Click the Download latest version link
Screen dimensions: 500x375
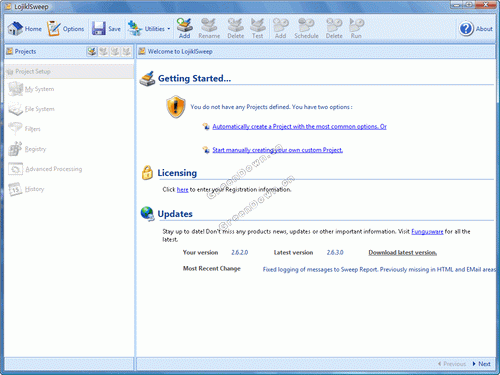pos(402,253)
